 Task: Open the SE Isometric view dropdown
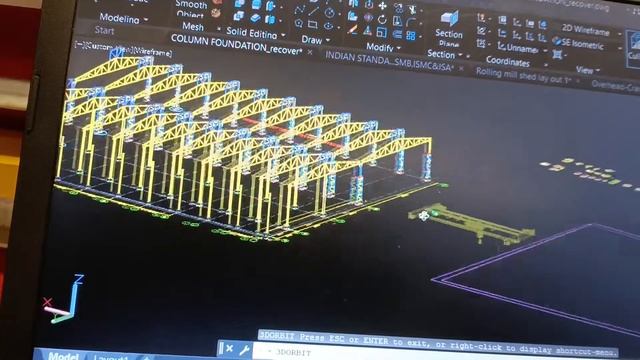pyautogui.click(x=620, y=48)
